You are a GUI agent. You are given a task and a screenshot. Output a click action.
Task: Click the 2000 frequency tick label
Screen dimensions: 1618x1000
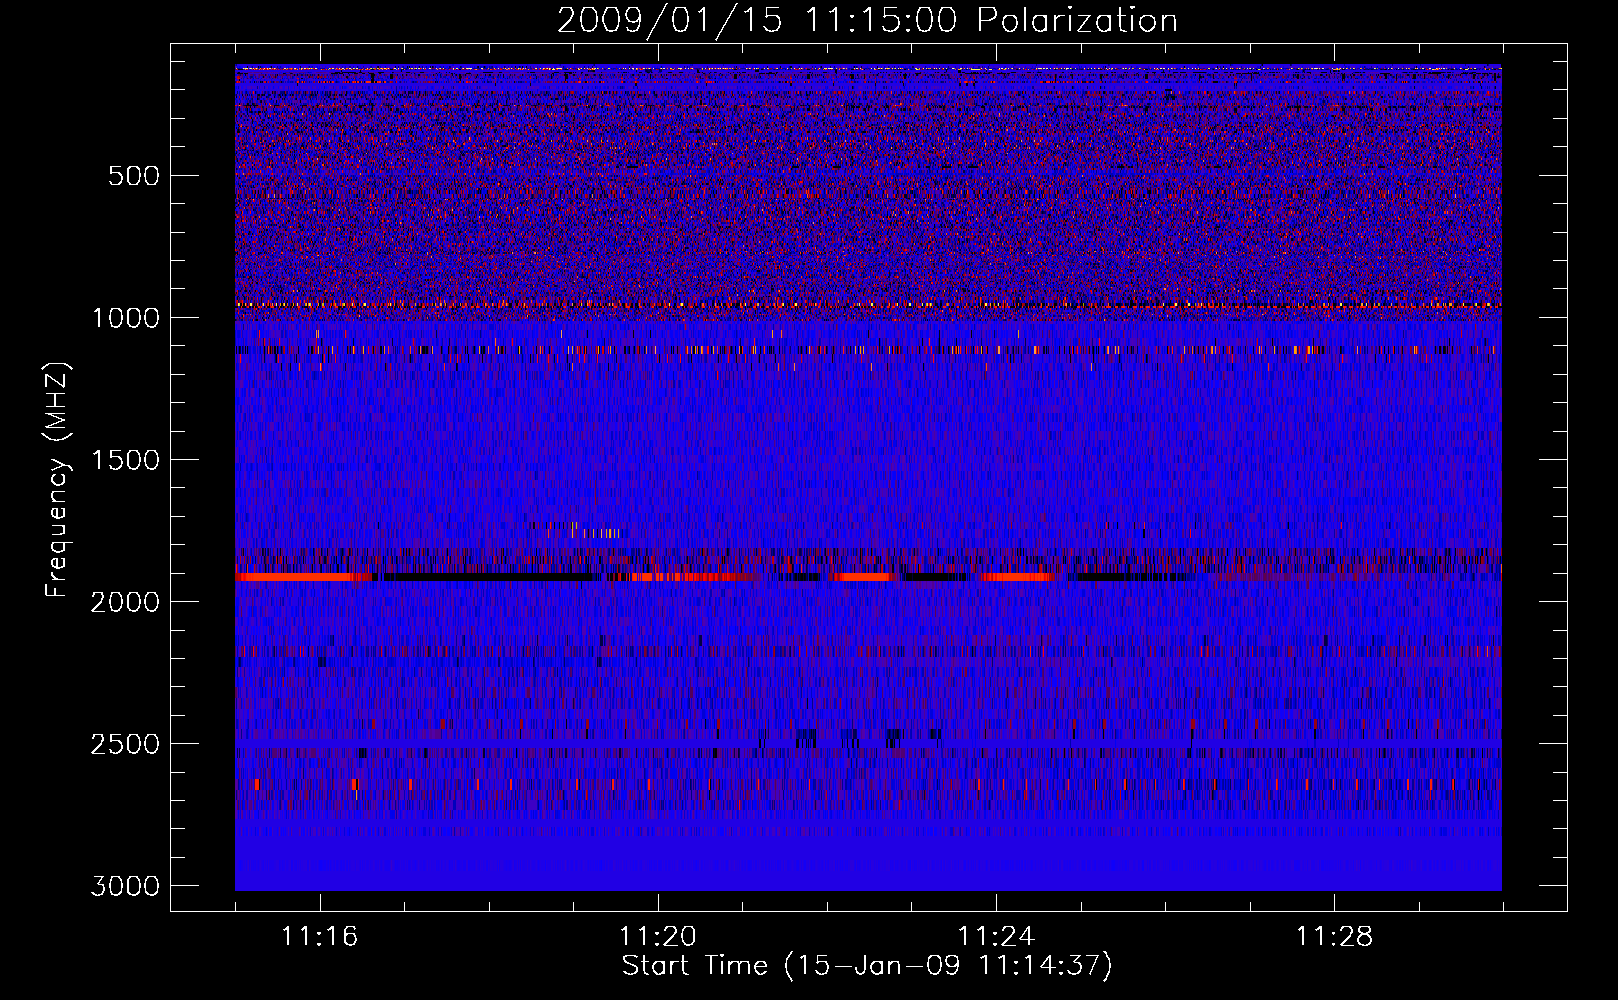125,602
